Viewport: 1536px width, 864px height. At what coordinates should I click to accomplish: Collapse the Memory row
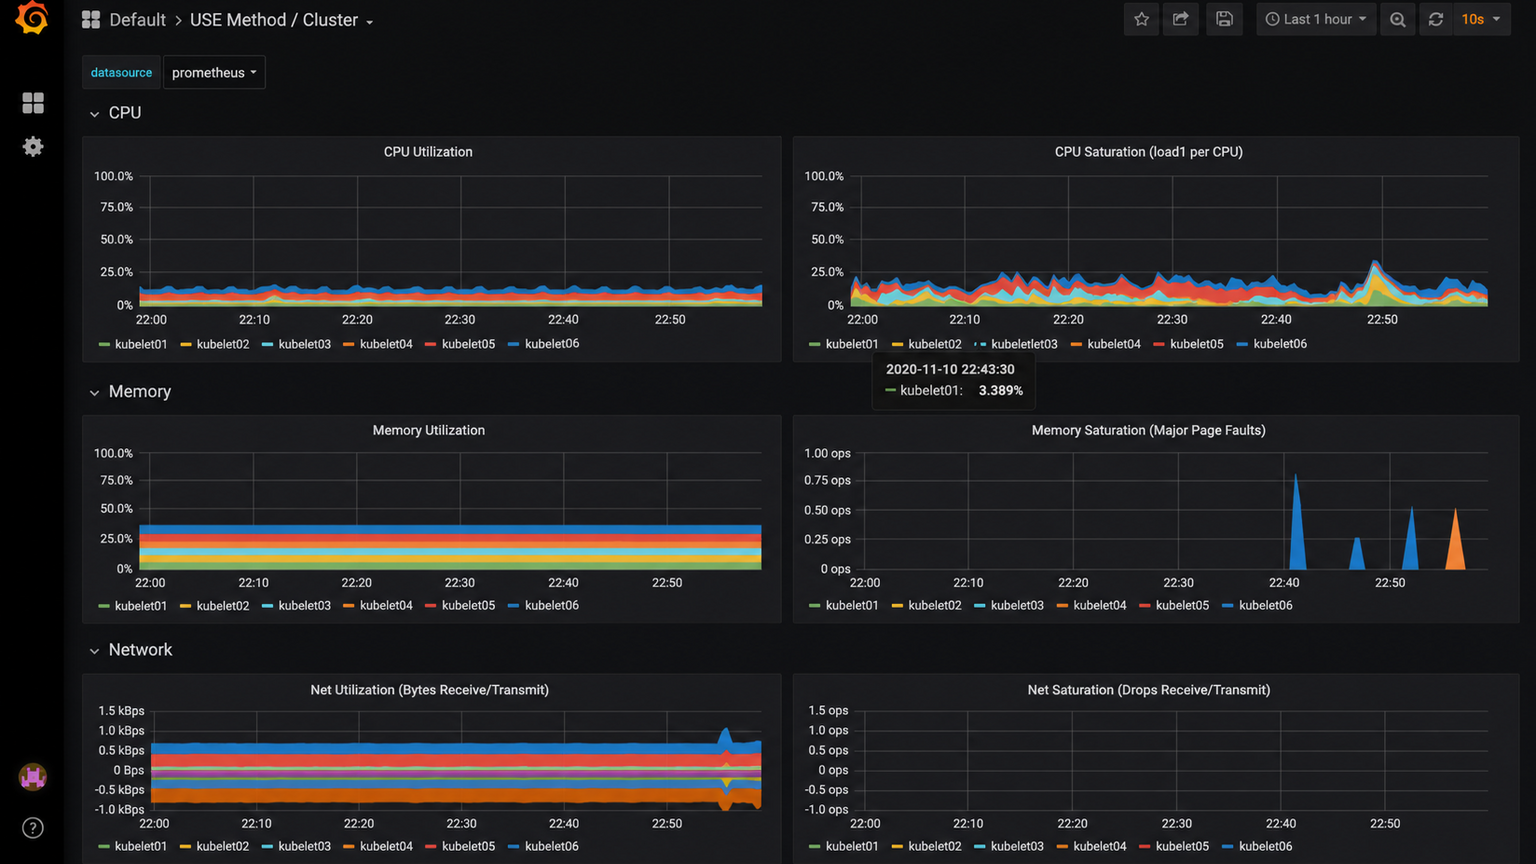tap(130, 392)
